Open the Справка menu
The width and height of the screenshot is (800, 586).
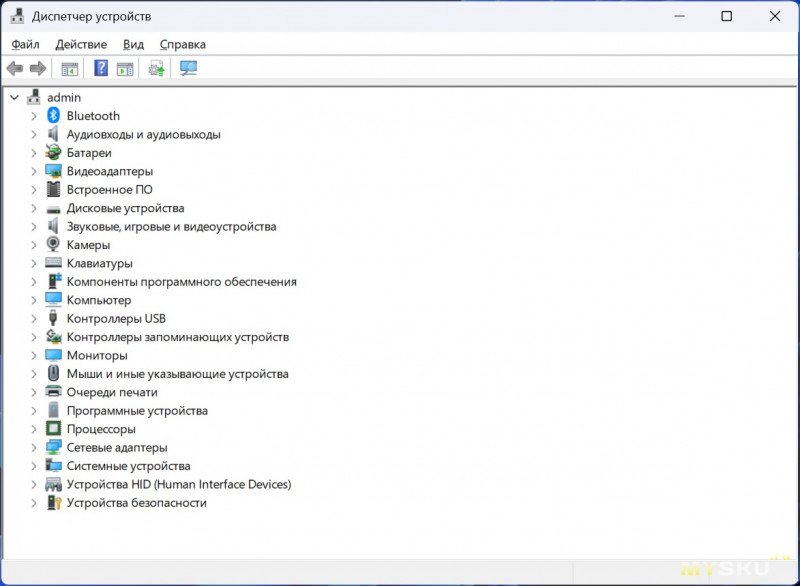point(182,44)
